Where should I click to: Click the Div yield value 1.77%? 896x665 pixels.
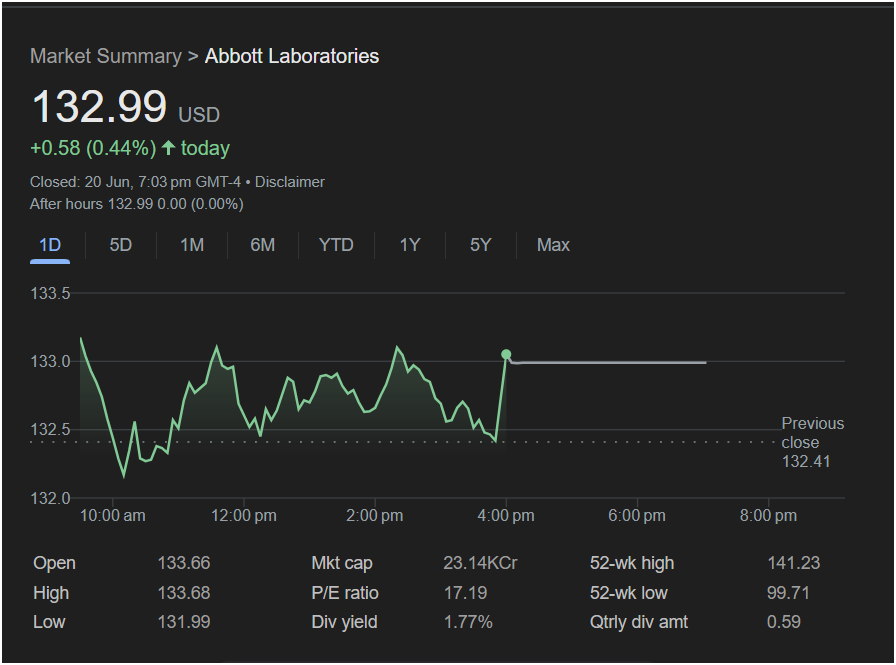click(x=468, y=622)
